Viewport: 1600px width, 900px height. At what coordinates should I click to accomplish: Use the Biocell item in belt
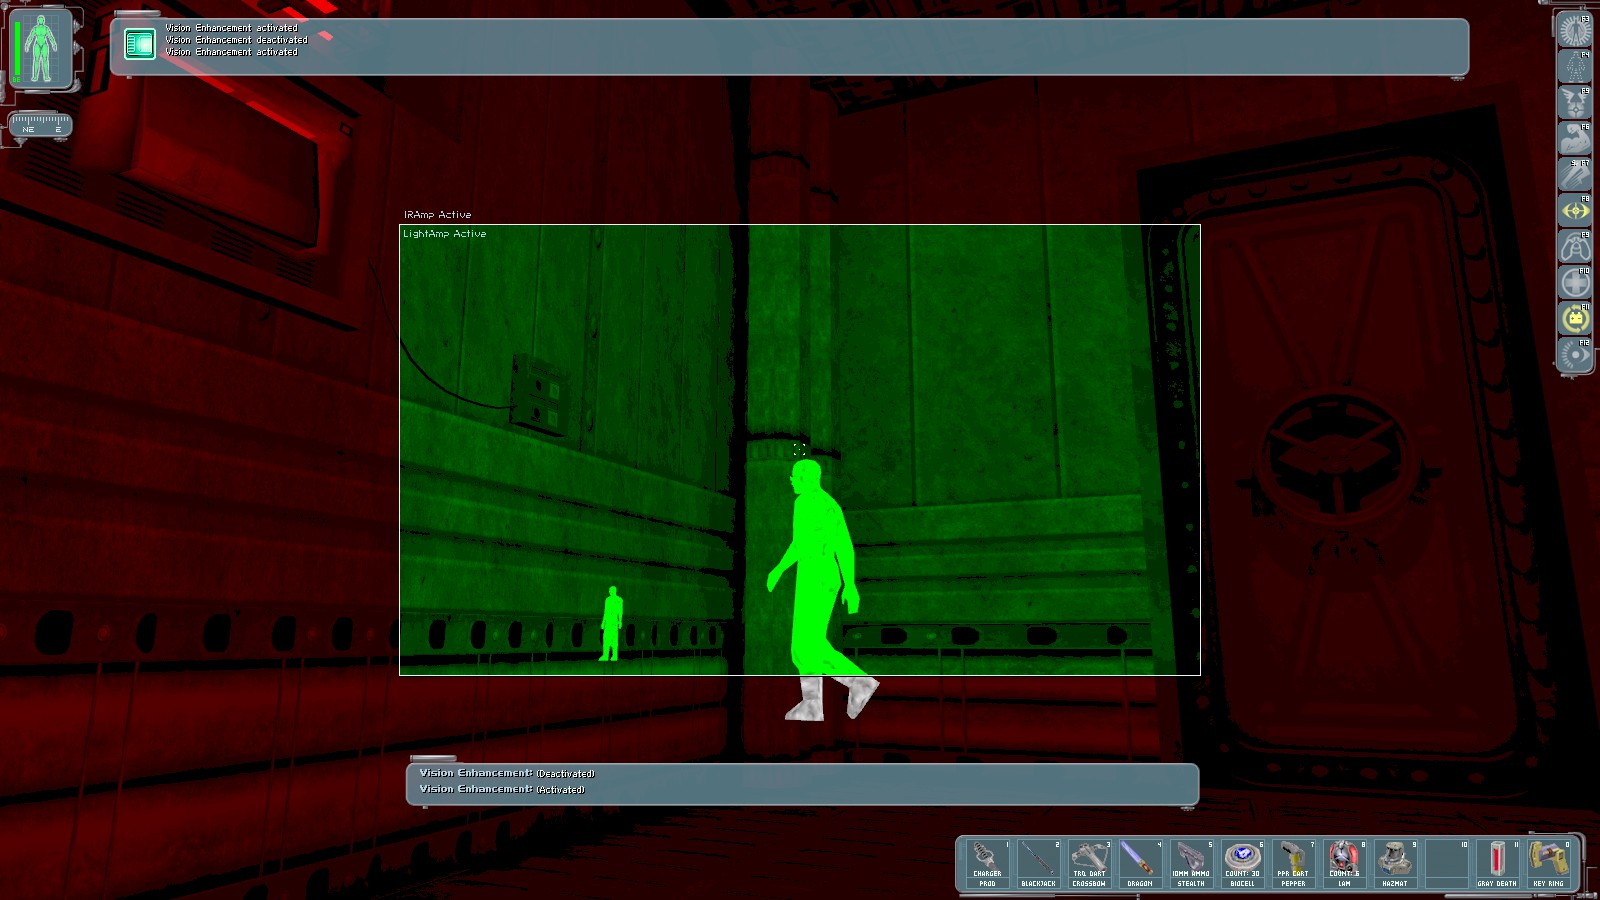(x=1243, y=864)
